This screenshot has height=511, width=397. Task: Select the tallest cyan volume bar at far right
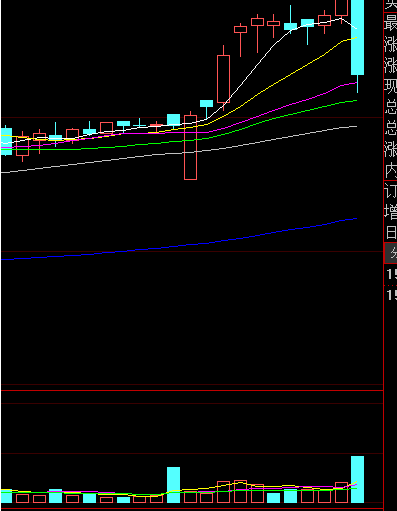pos(357,479)
